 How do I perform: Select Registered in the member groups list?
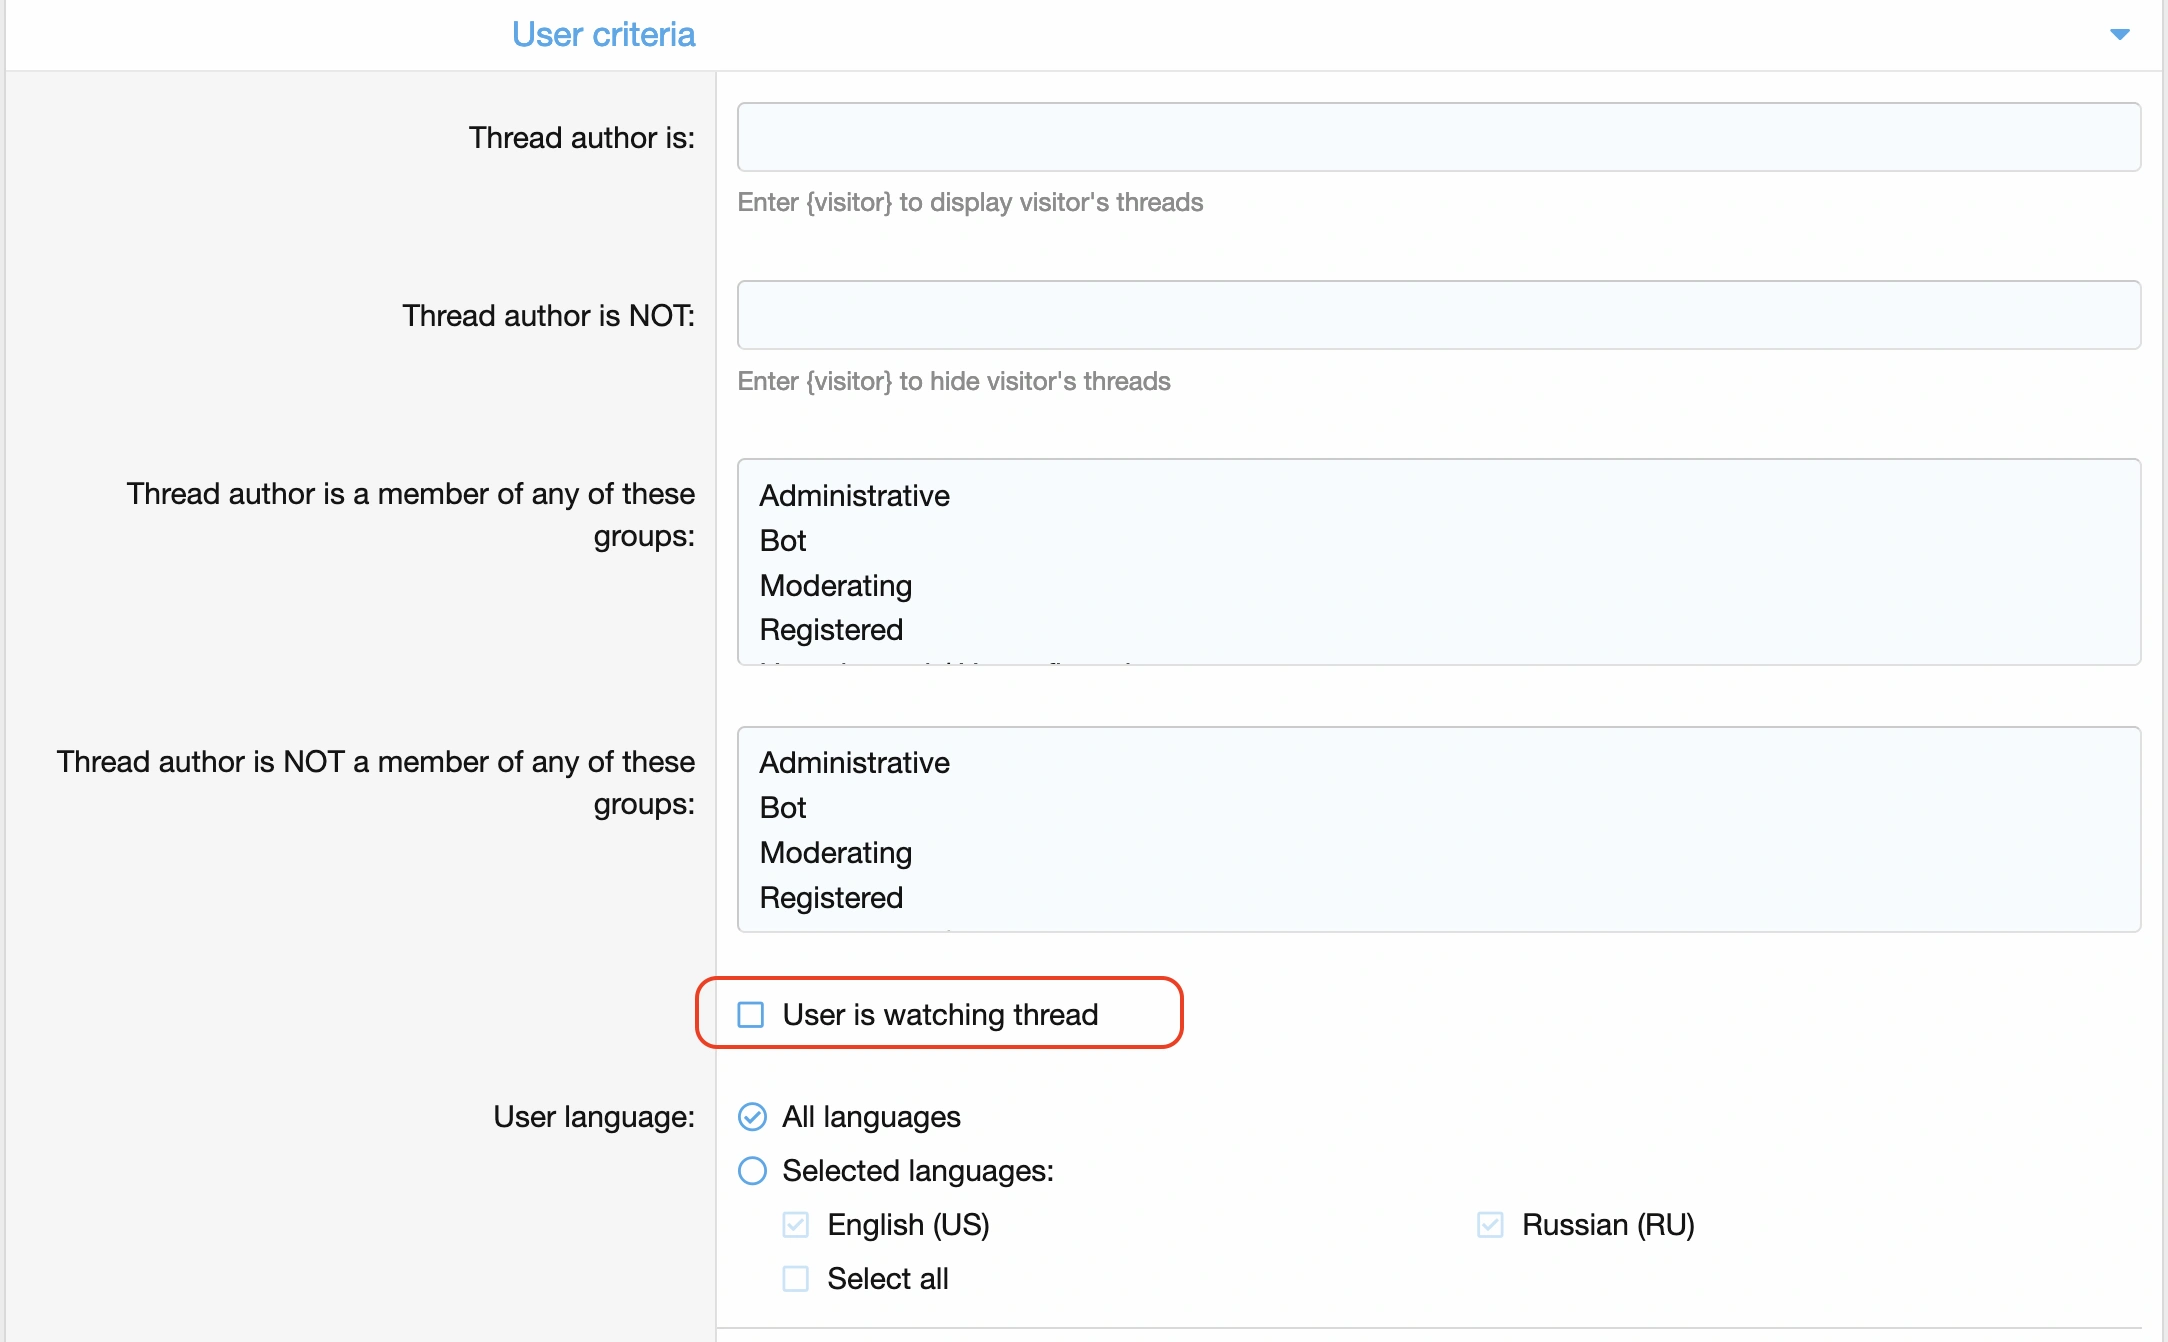[831, 630]
